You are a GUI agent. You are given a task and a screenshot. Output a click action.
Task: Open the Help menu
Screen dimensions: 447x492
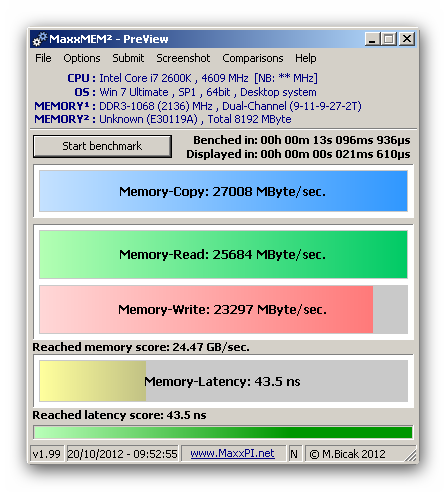point(305,58)
